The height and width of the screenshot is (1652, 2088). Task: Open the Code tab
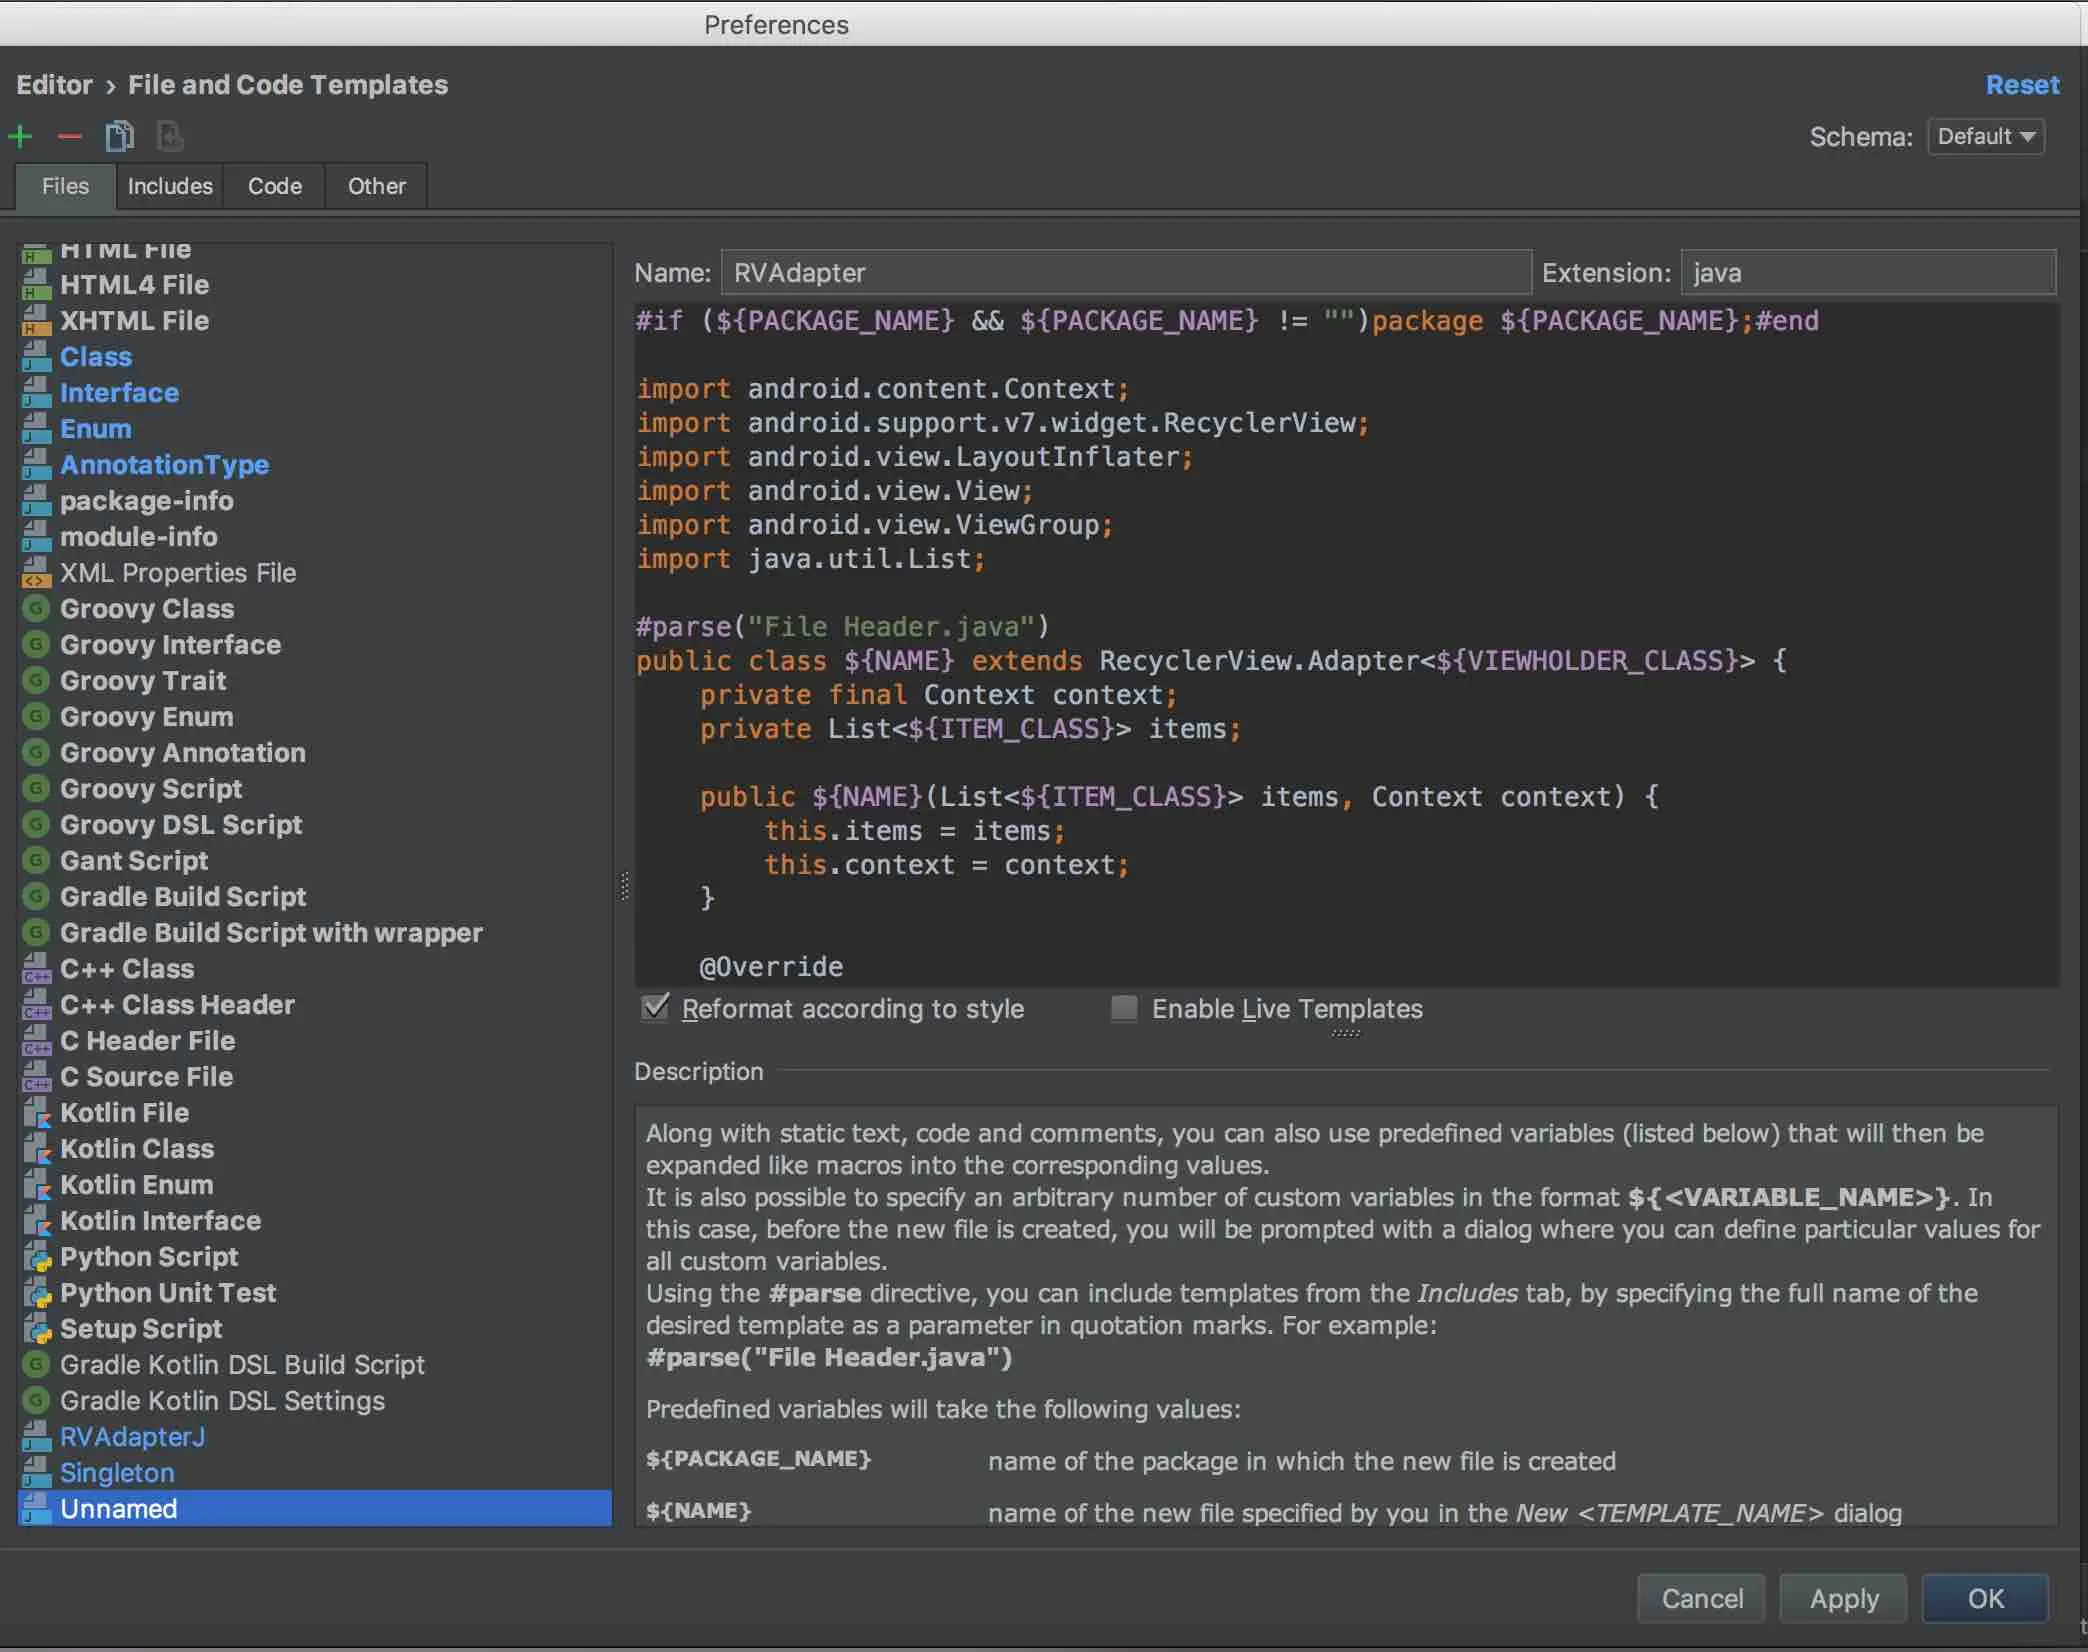pos(274,186)
